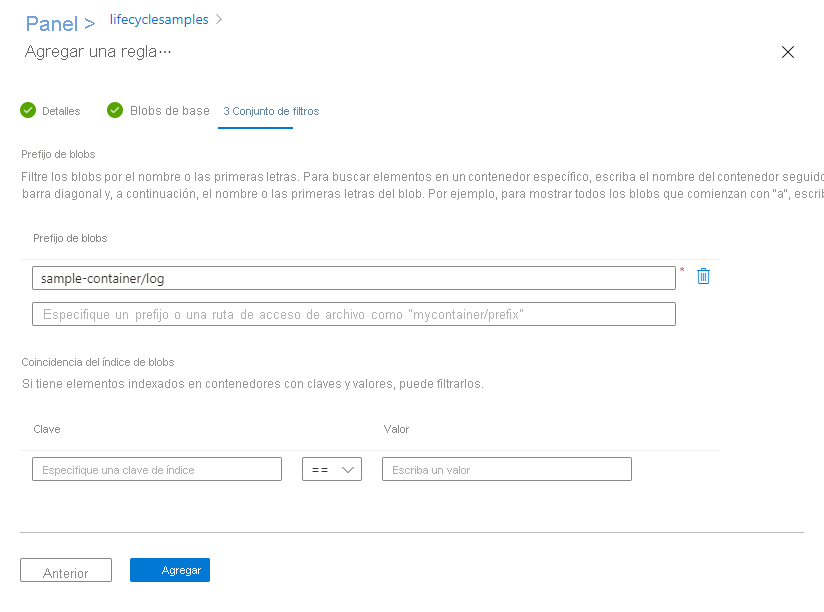
Task: Click the Especifique una clave de índice field
Action: (x=156, y=468)
